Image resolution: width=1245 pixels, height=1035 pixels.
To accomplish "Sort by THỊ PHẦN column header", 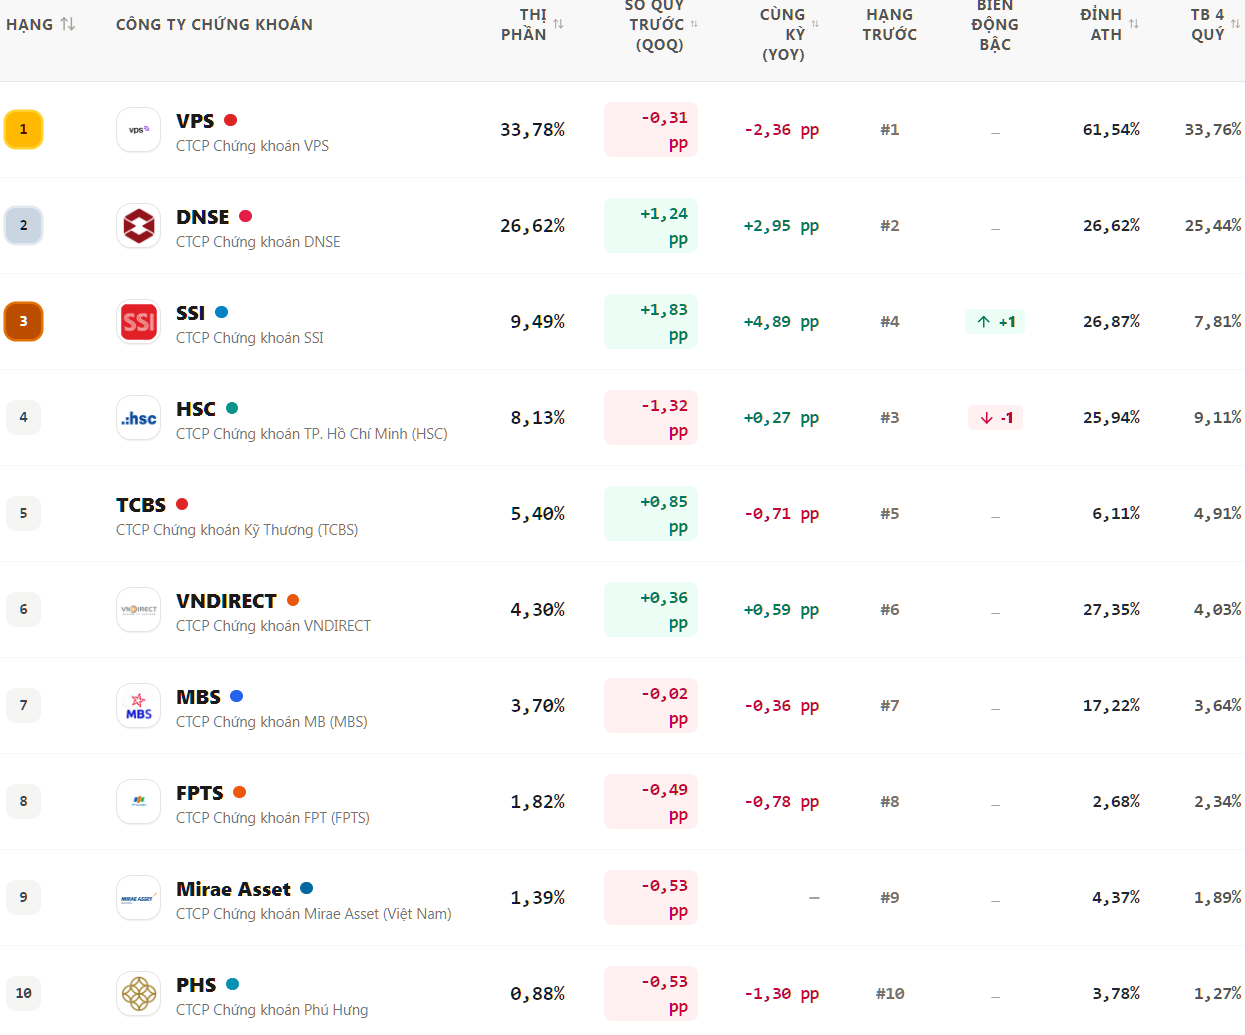I will coord(531,24).
